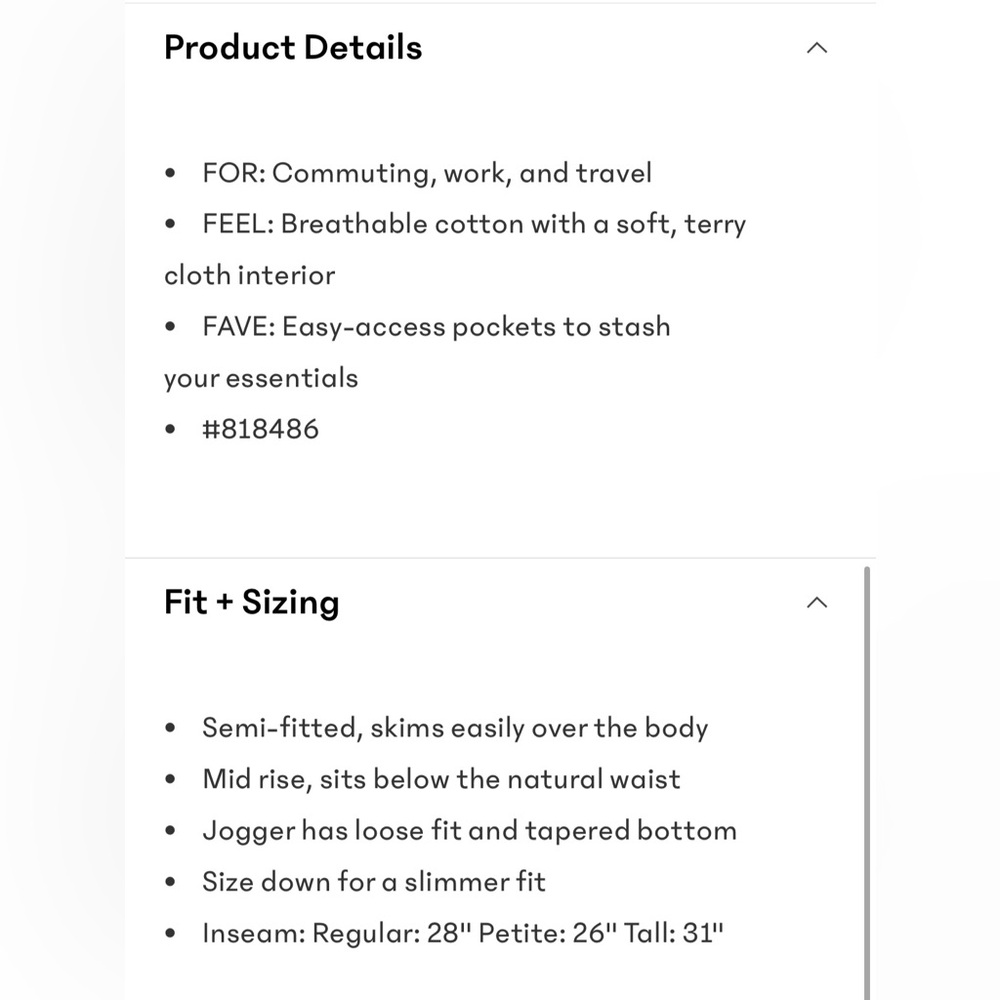Click the FAVE: Easy-access pockets line

436,327
